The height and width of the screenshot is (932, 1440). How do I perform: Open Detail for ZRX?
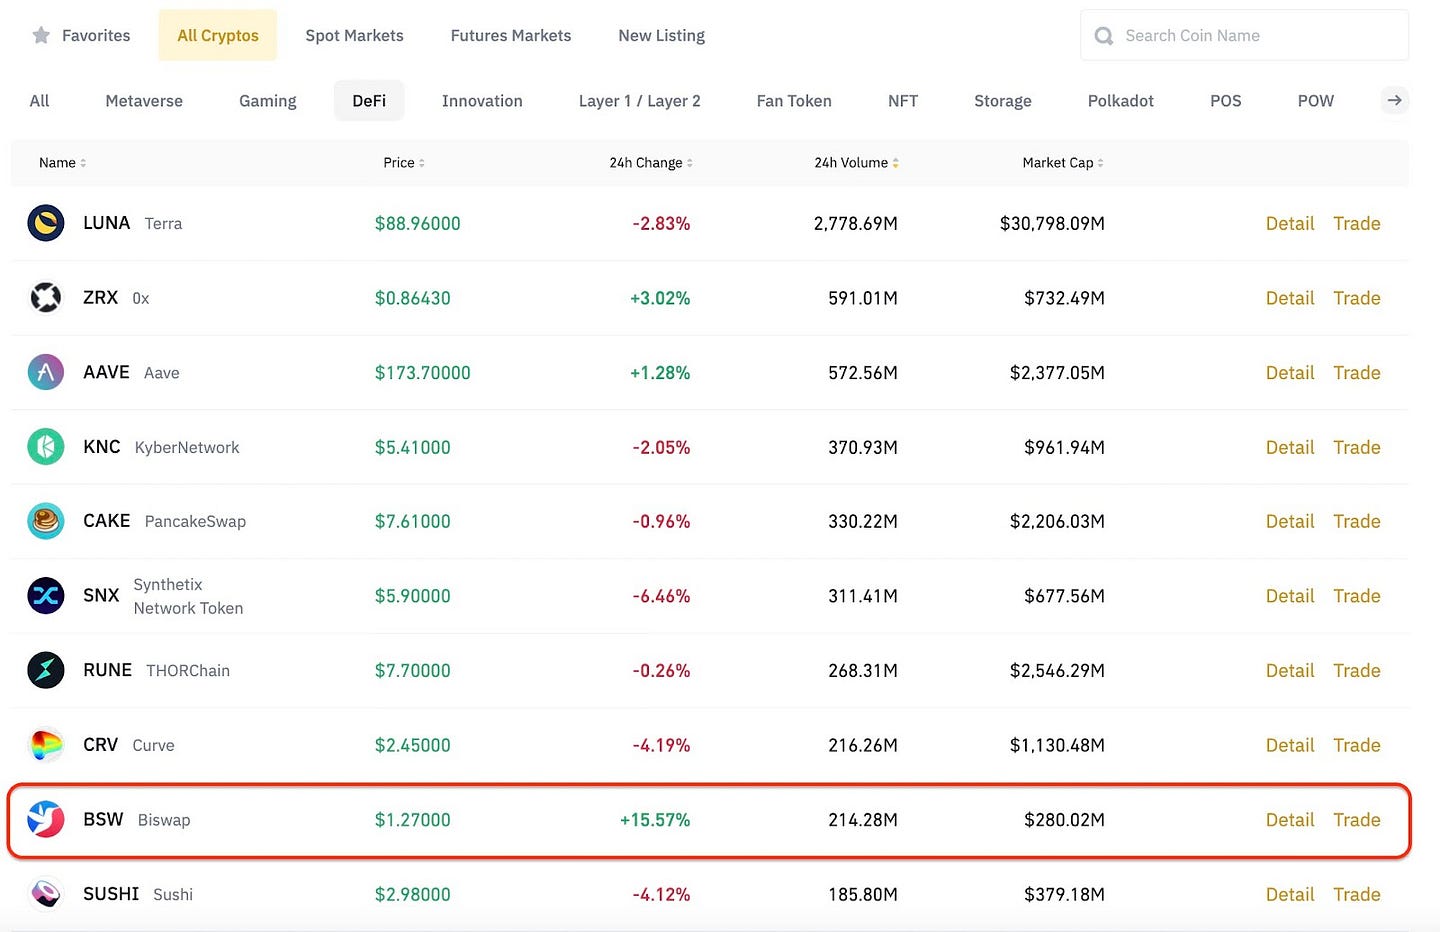[1290, 298]
